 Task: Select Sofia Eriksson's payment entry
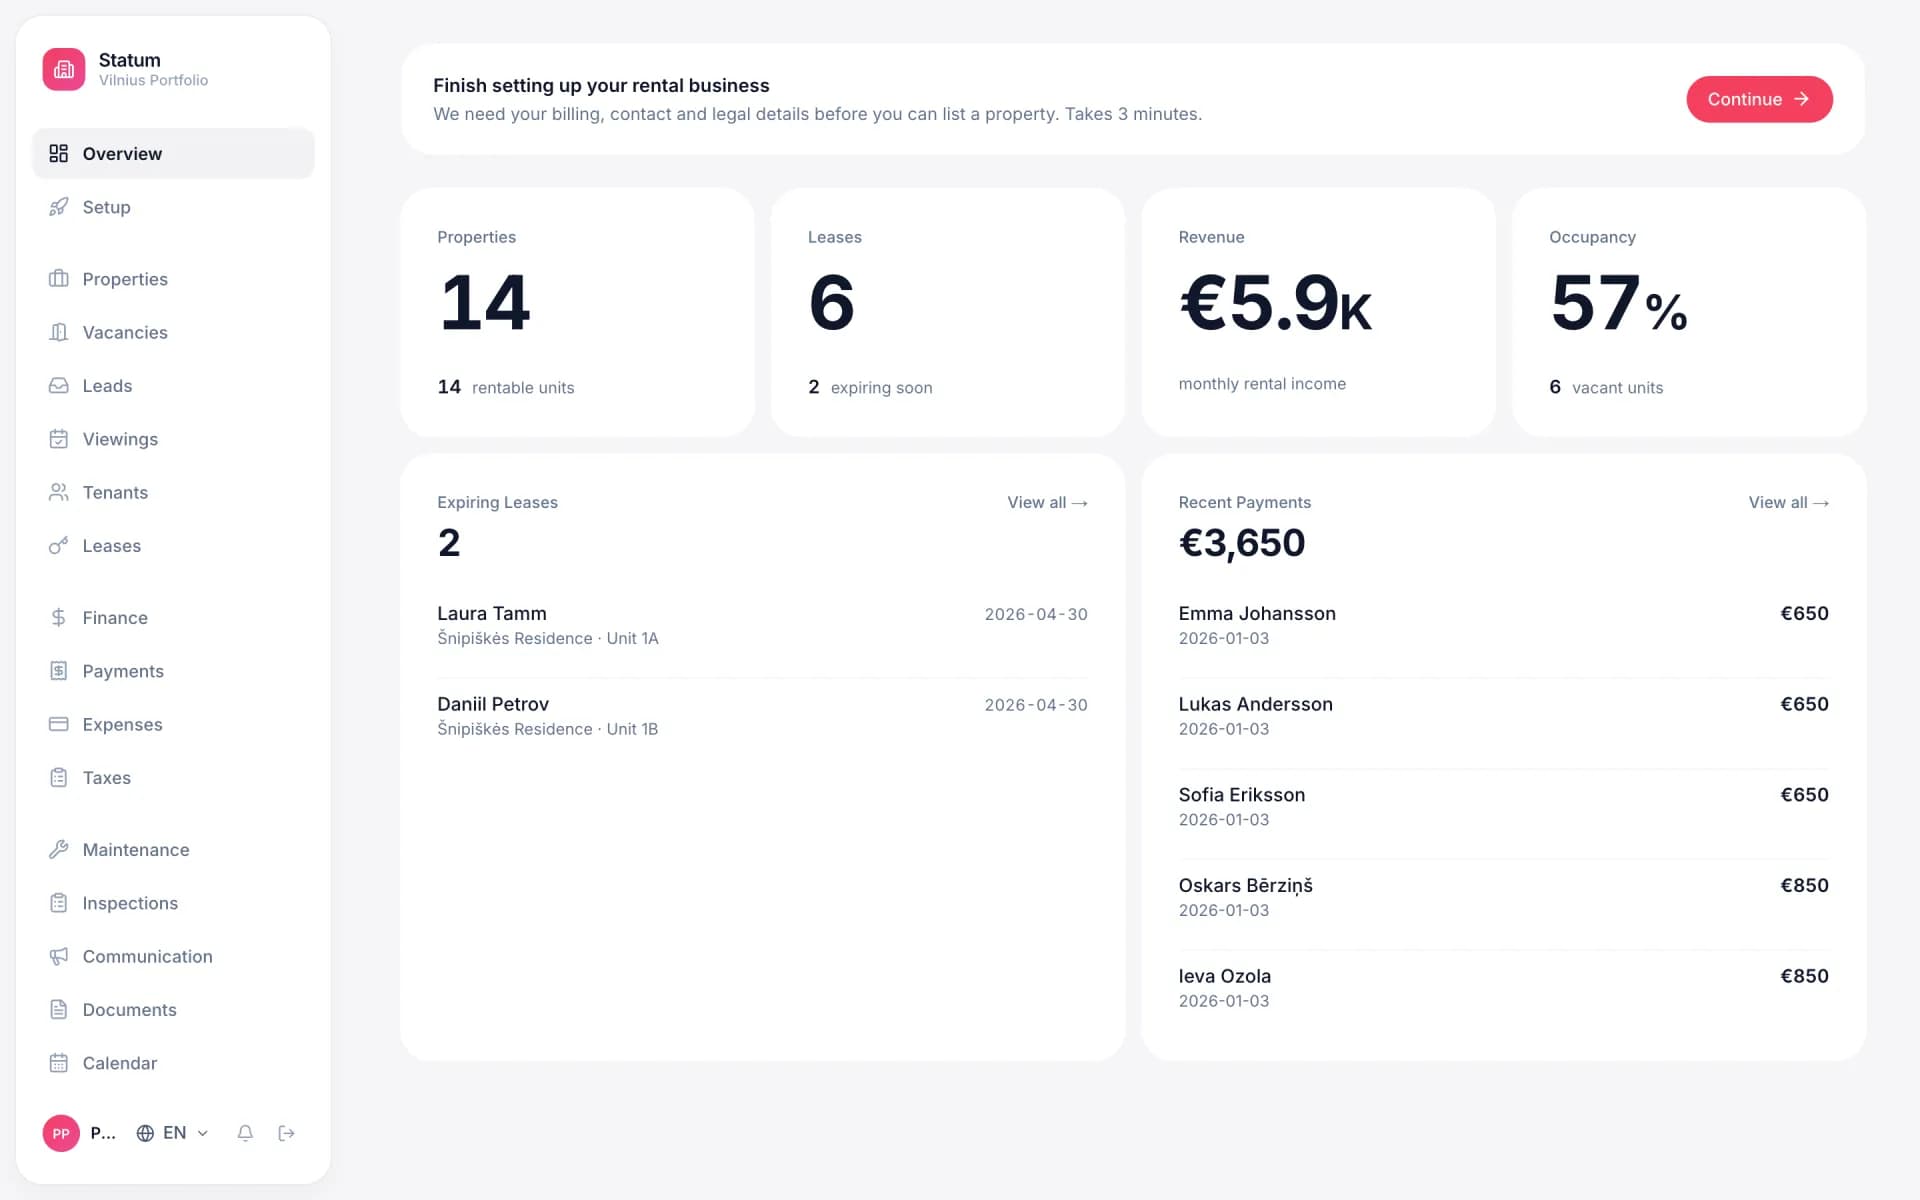1503,806
